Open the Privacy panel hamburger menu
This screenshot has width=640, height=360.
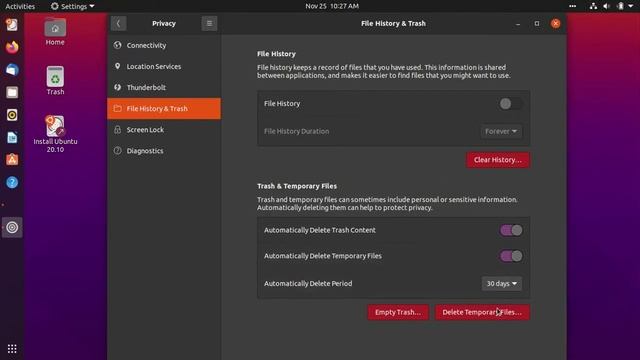(209, 23)
